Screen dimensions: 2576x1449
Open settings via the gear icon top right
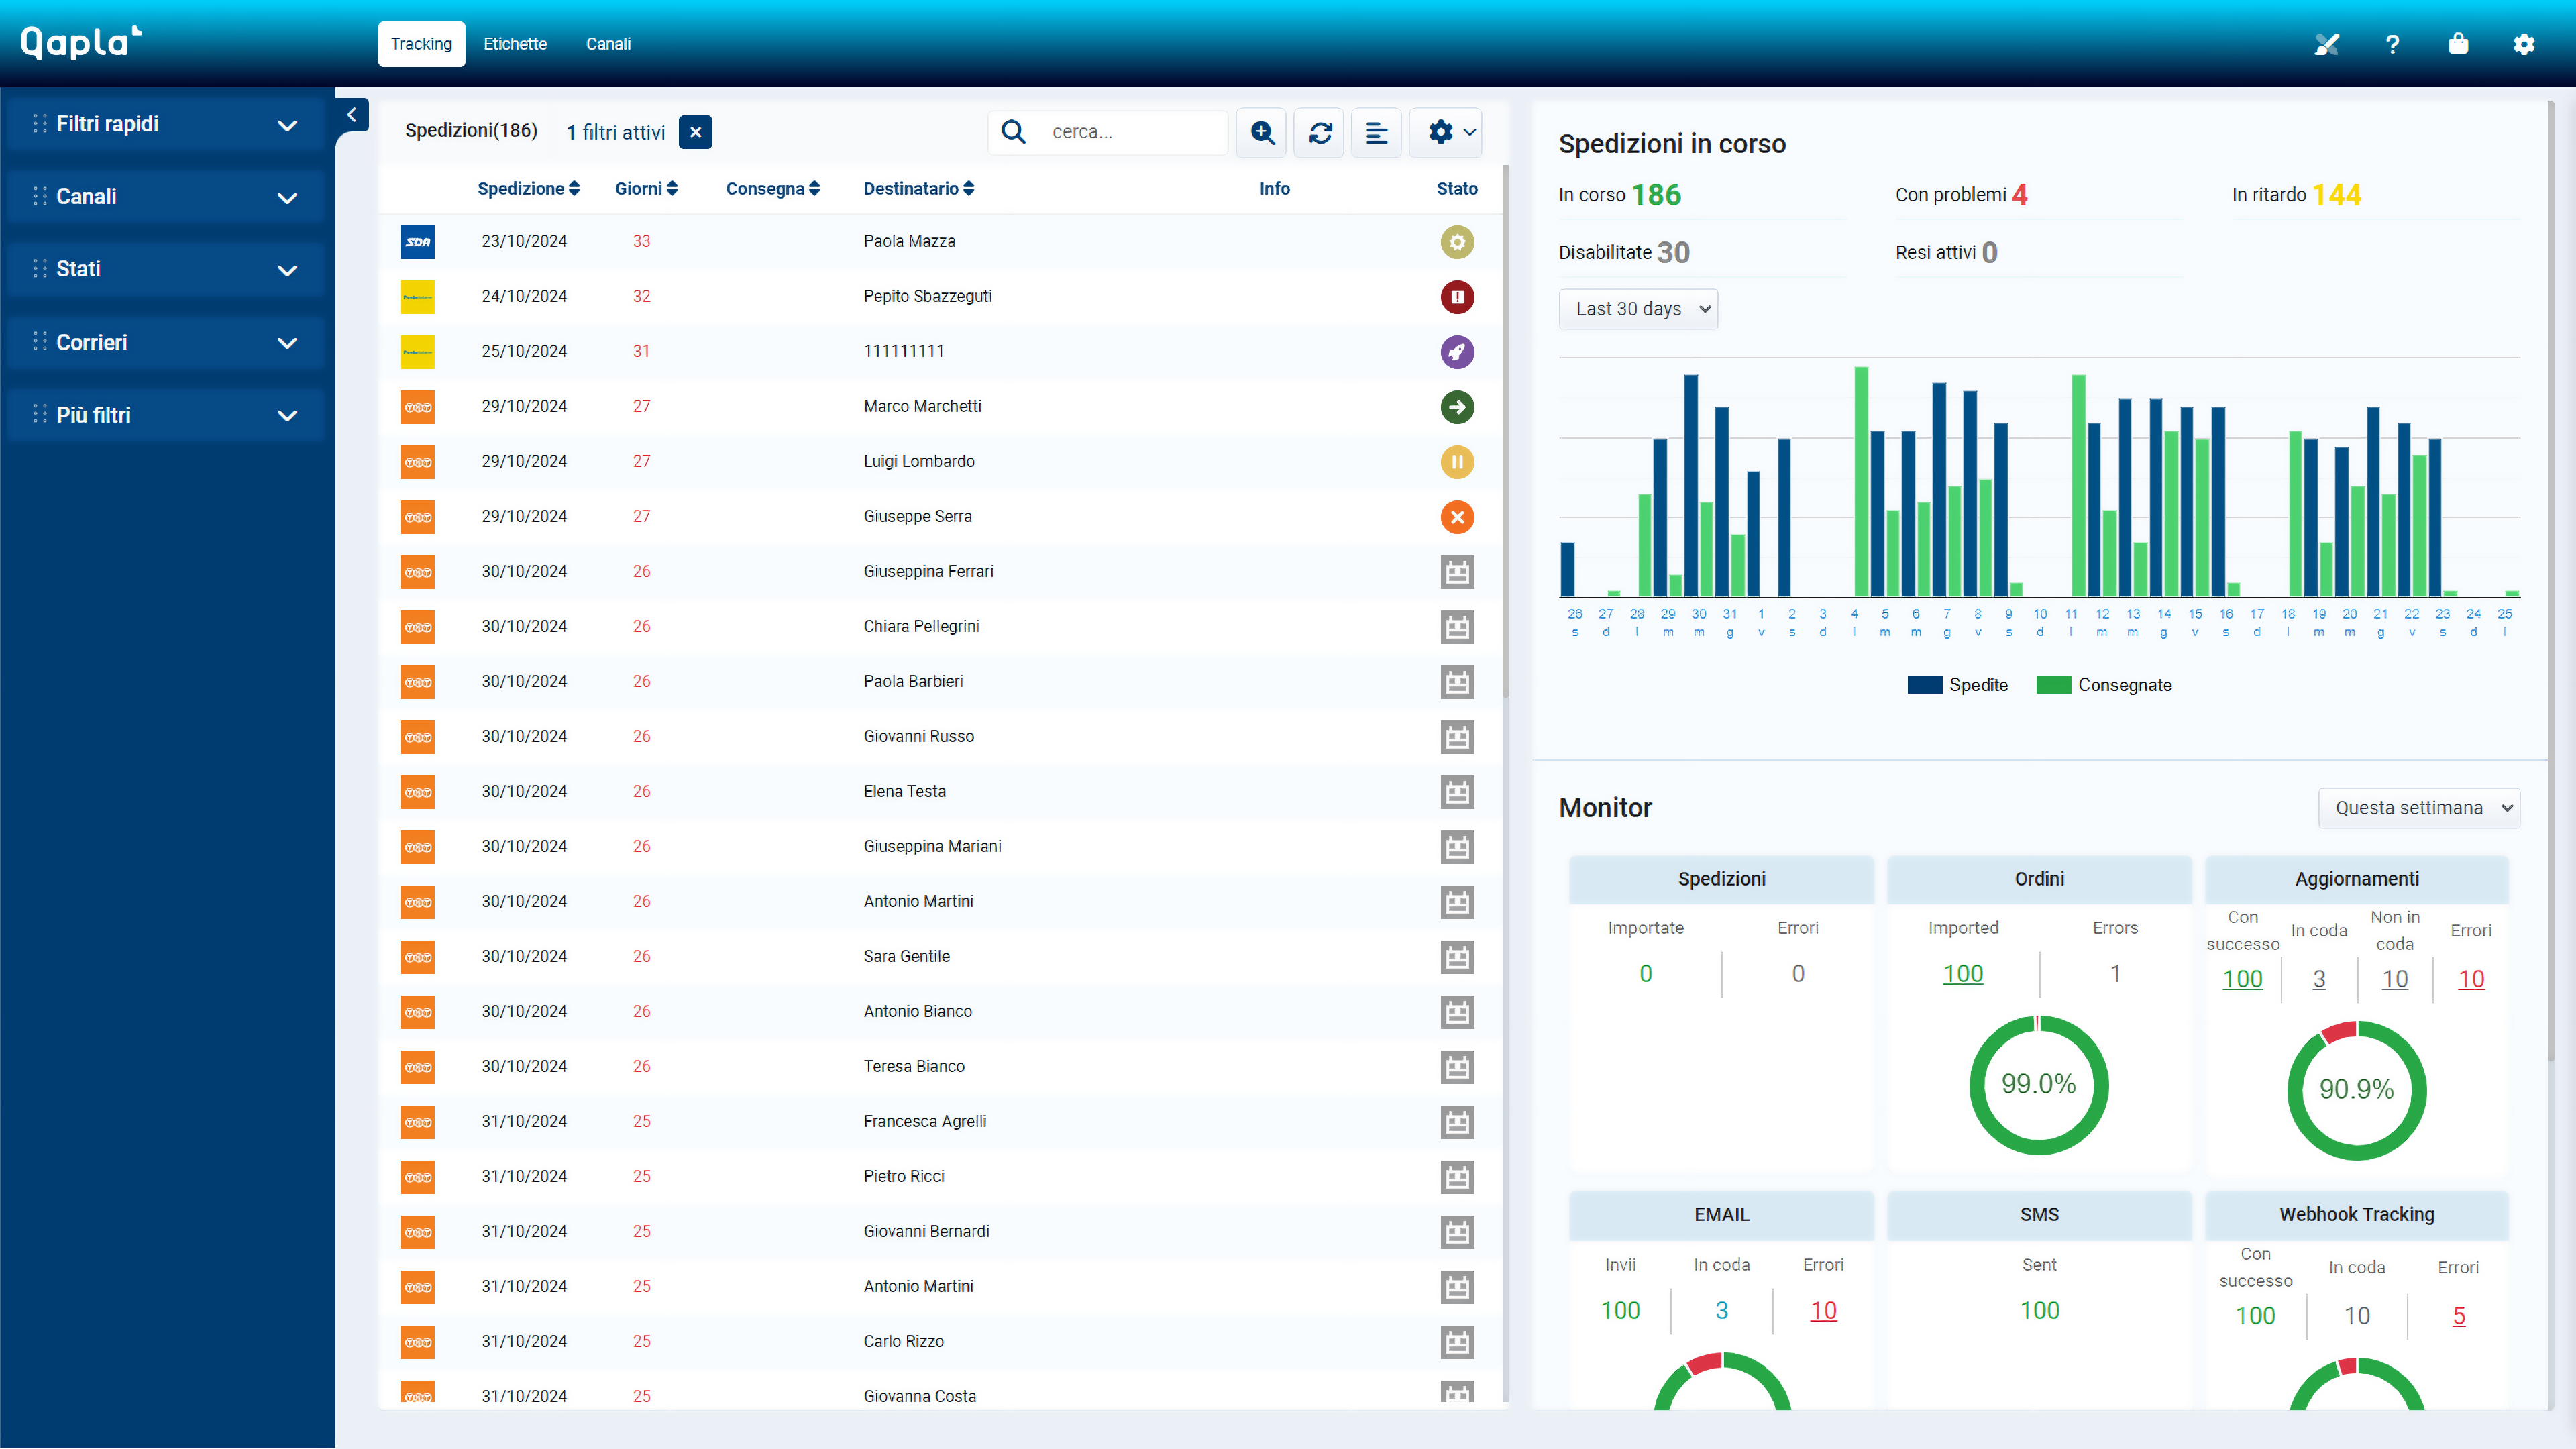(x=2524, y=44)
